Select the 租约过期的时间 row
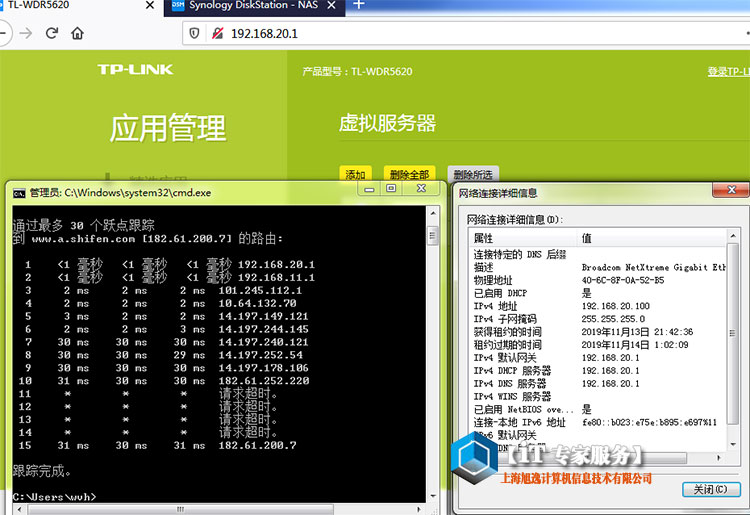Image resolution: width=750 pixels, height=515 pixels. [x=597, y=345]
